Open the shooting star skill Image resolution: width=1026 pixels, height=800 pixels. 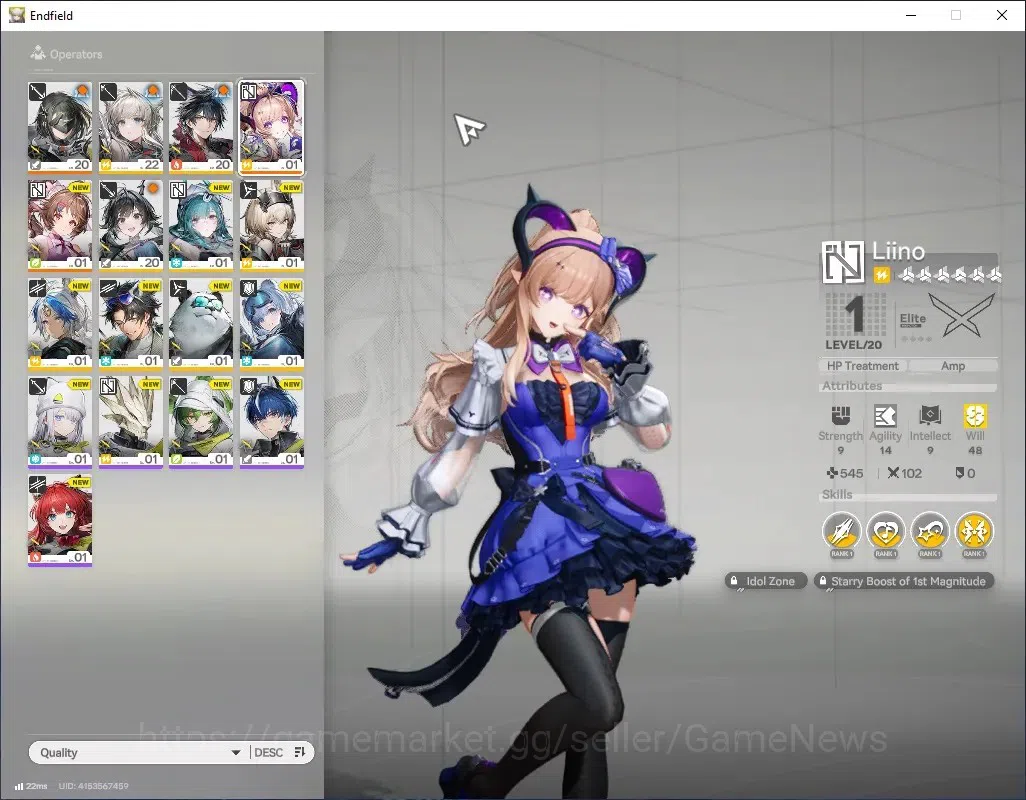[x=930, y=530]
